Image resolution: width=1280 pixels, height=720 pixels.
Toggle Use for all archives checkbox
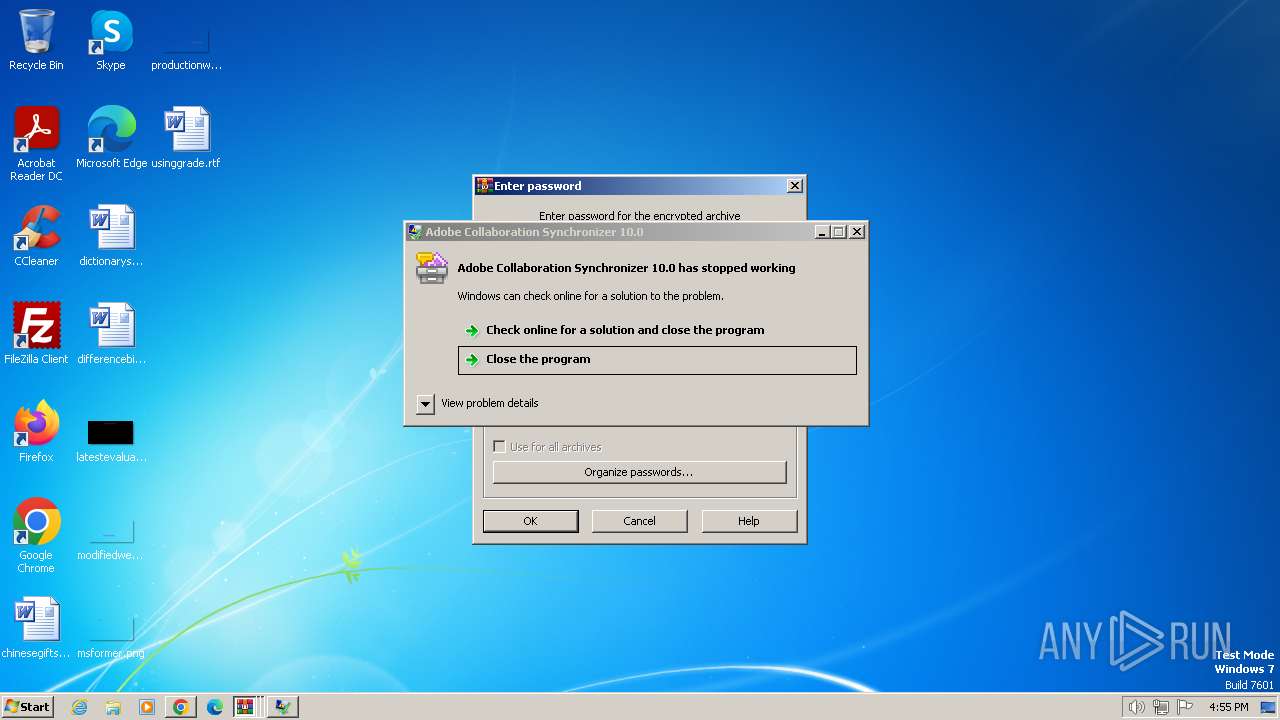(x=499, y=447)
